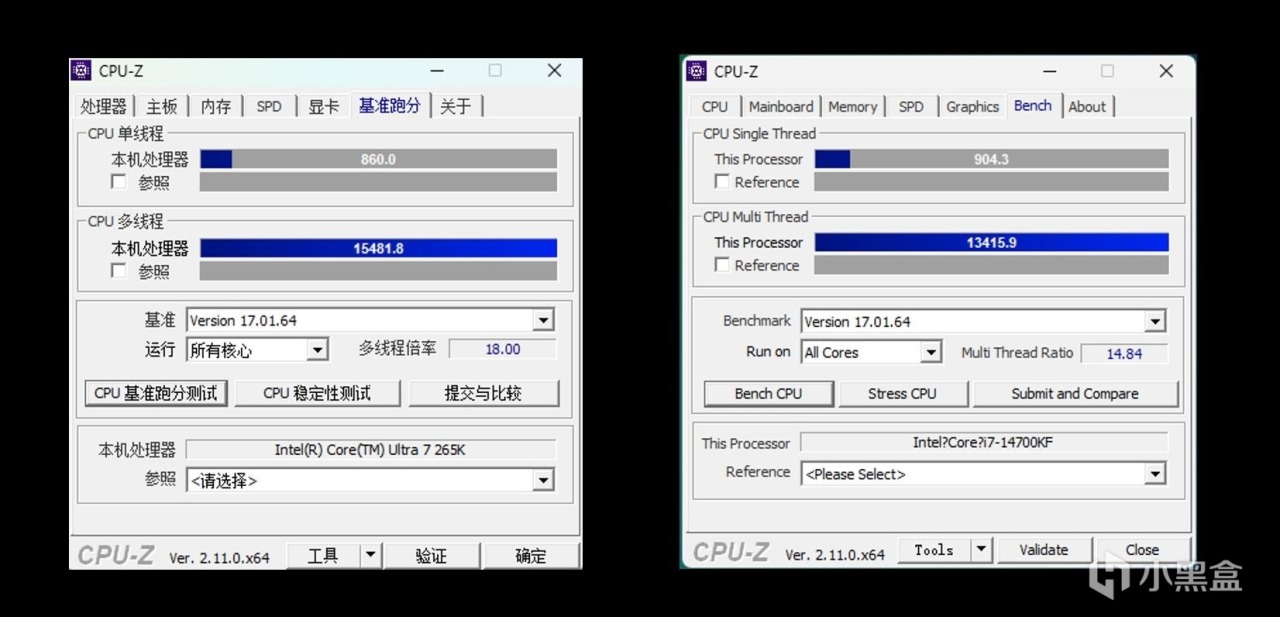Click the Close button in English window
The height and width of the screenshot is (617, 1280).
(1142, 550)
